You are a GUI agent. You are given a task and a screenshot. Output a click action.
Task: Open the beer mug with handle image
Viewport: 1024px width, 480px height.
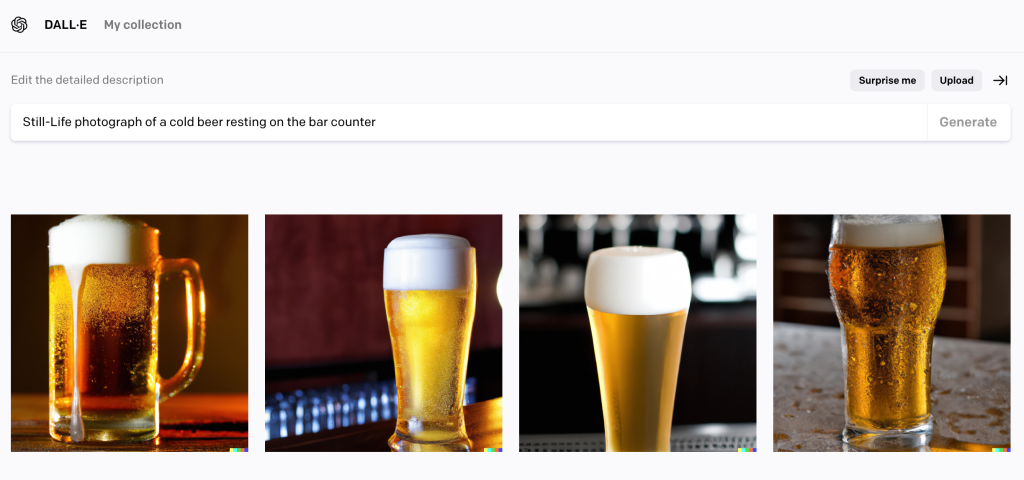click(129, 333)
